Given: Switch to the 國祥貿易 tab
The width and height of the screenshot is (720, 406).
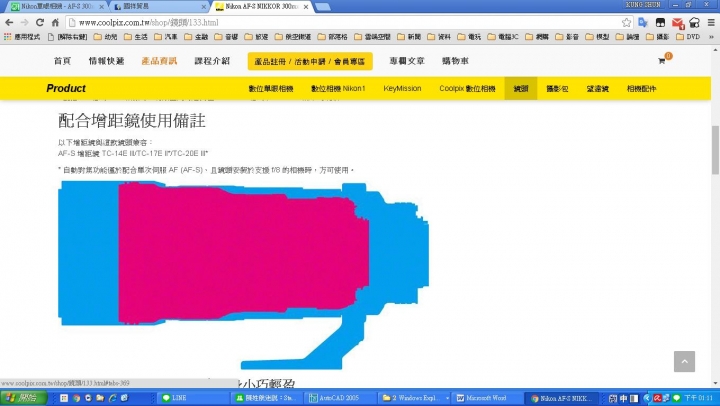Looking at the screenshot, I should [x=158, y=7].
